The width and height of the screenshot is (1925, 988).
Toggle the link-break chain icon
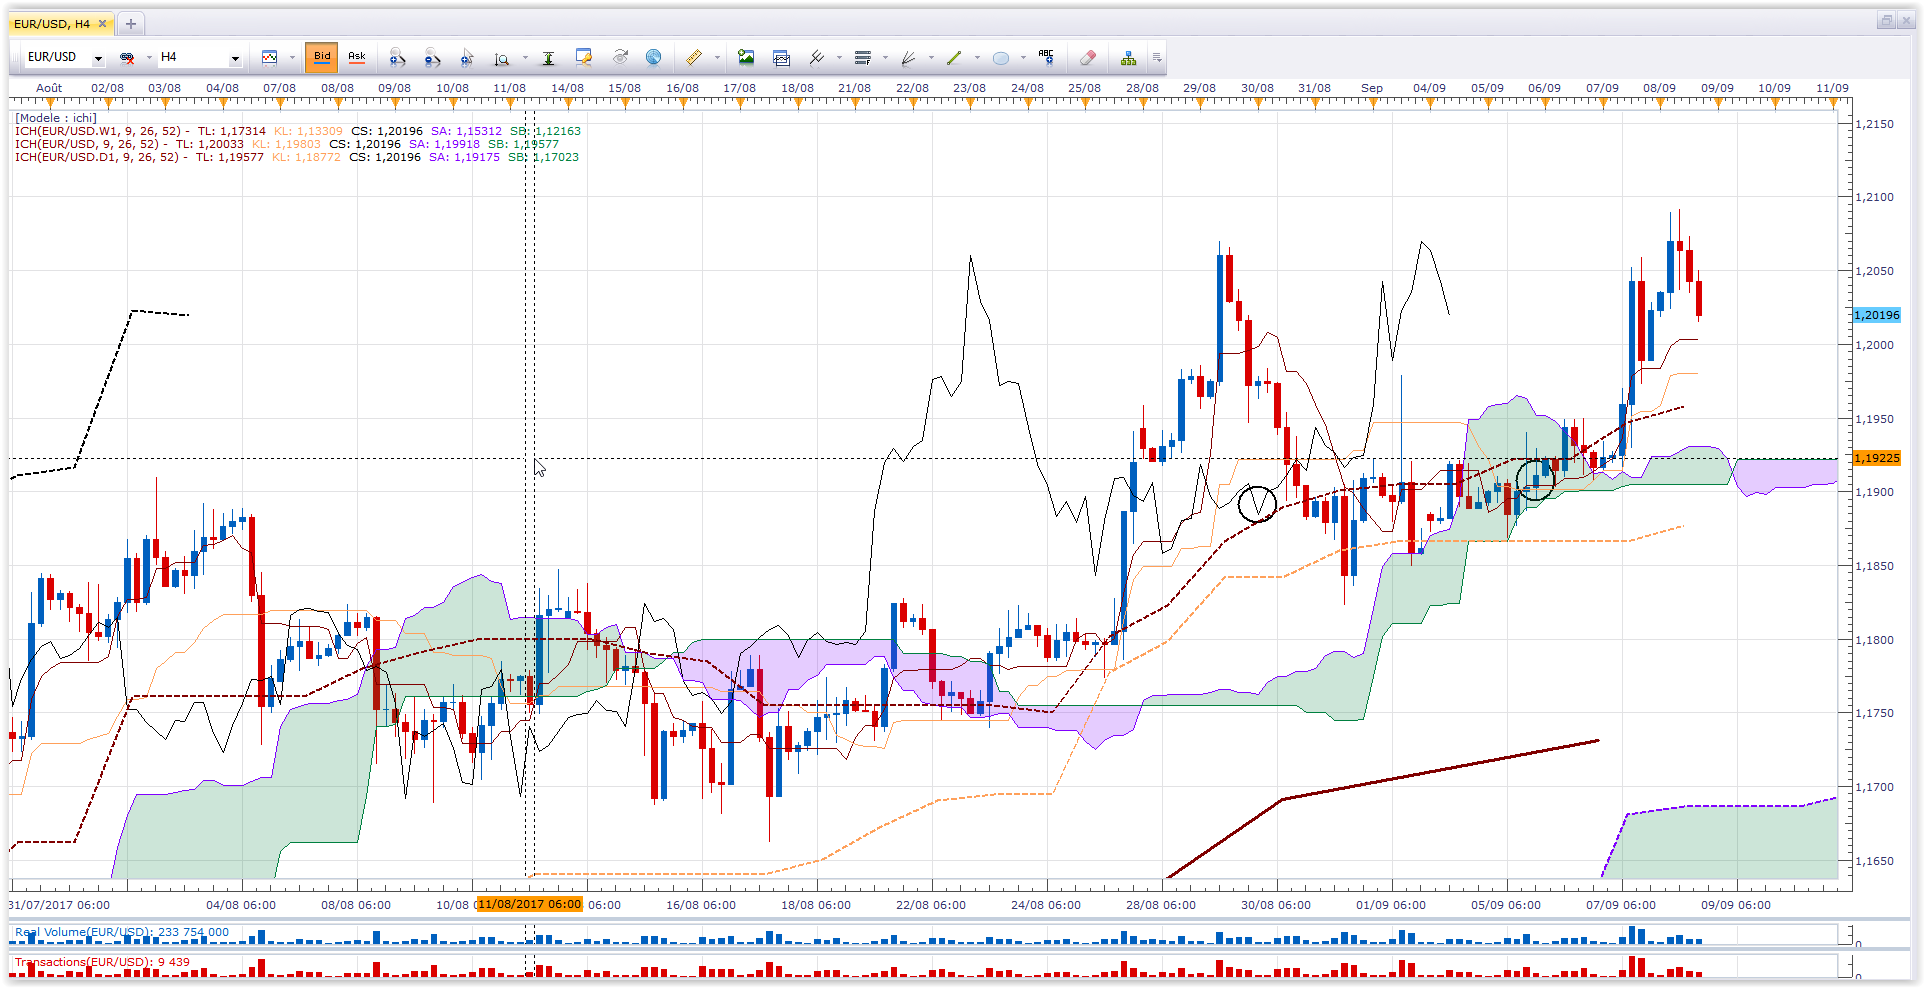(x=127, y=58)
